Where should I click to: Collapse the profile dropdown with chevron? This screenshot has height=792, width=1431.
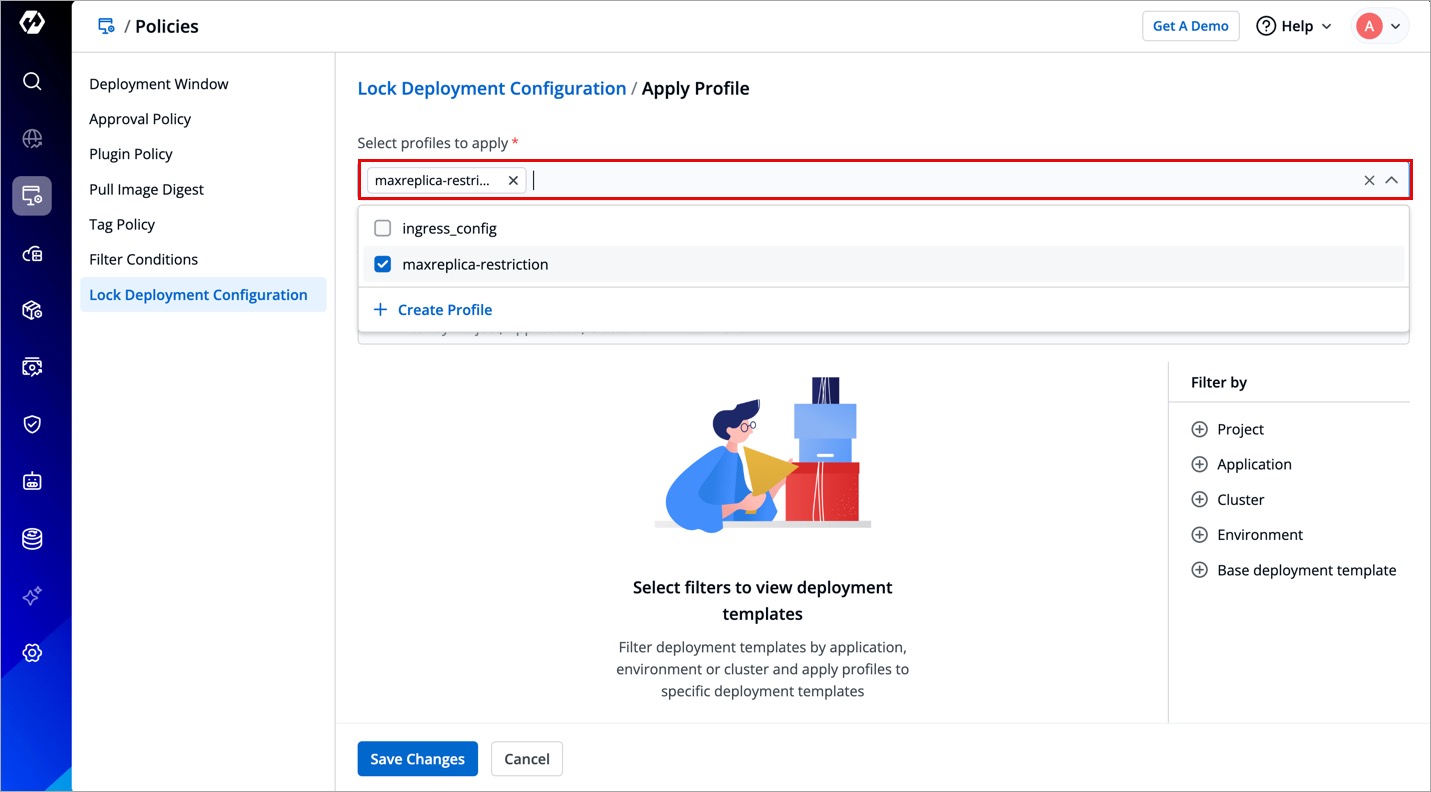(1391, 181)
